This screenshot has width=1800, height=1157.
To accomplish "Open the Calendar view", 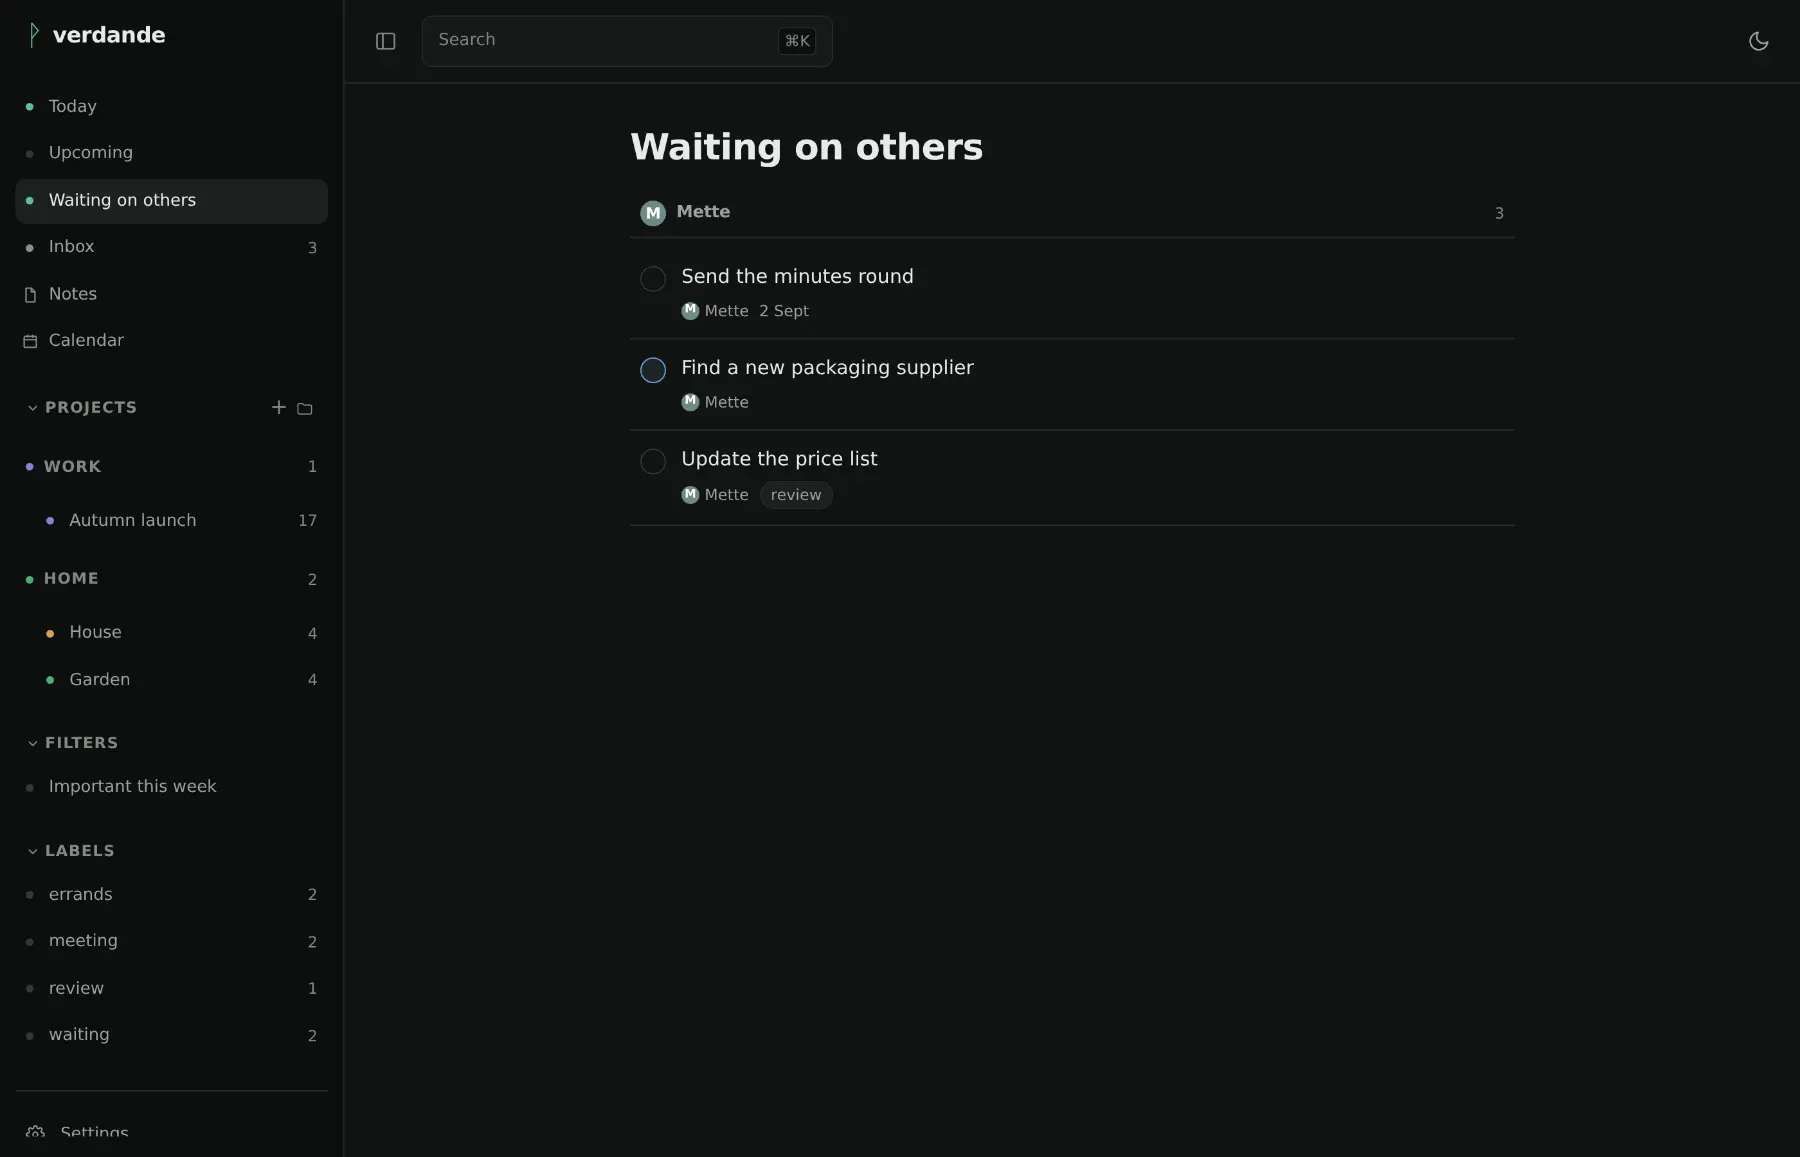I will click(x=171, y=341).
